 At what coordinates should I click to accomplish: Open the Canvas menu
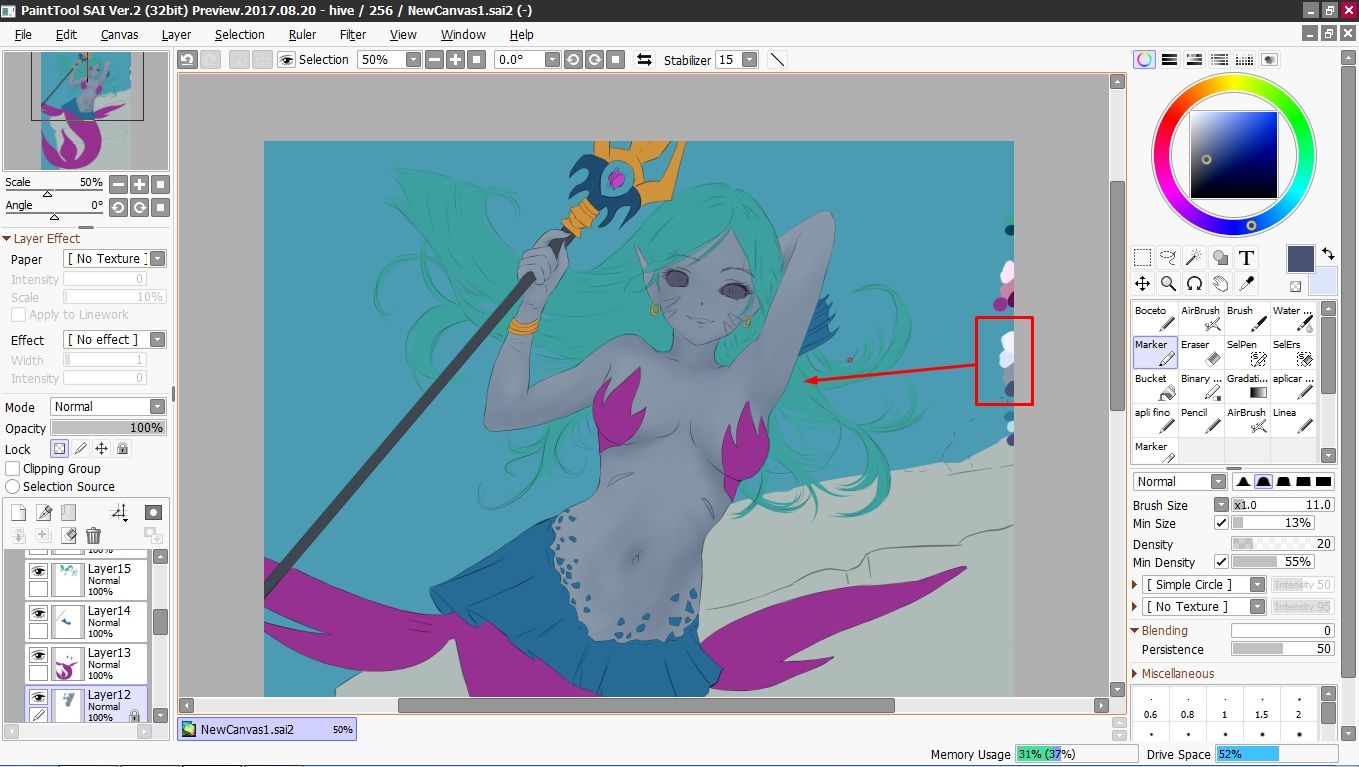(119, 34)
